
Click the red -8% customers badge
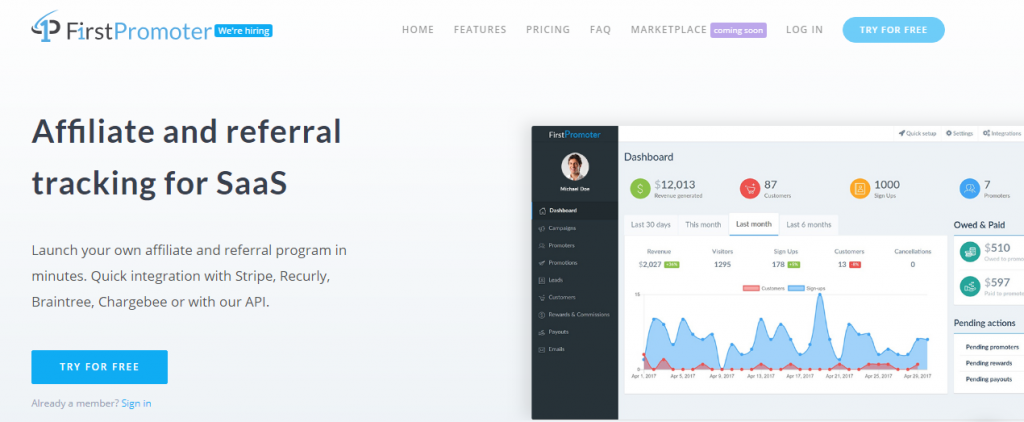(855, 265)
